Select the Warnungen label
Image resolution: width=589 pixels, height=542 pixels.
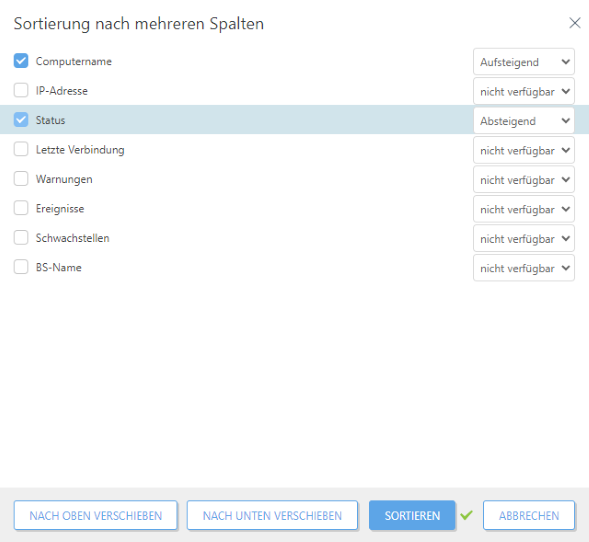[64, 179]
